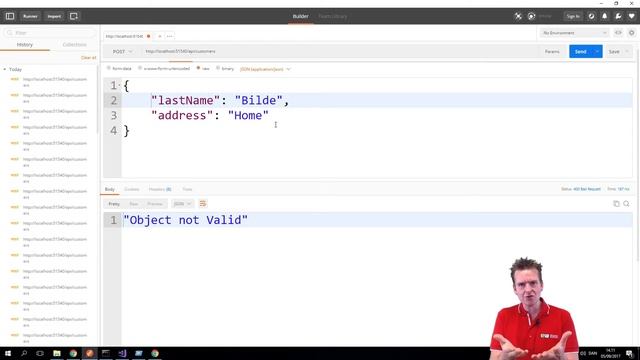Open the POST method dropdown
This screenshot has width=640, height=360.
pos(122,51)
